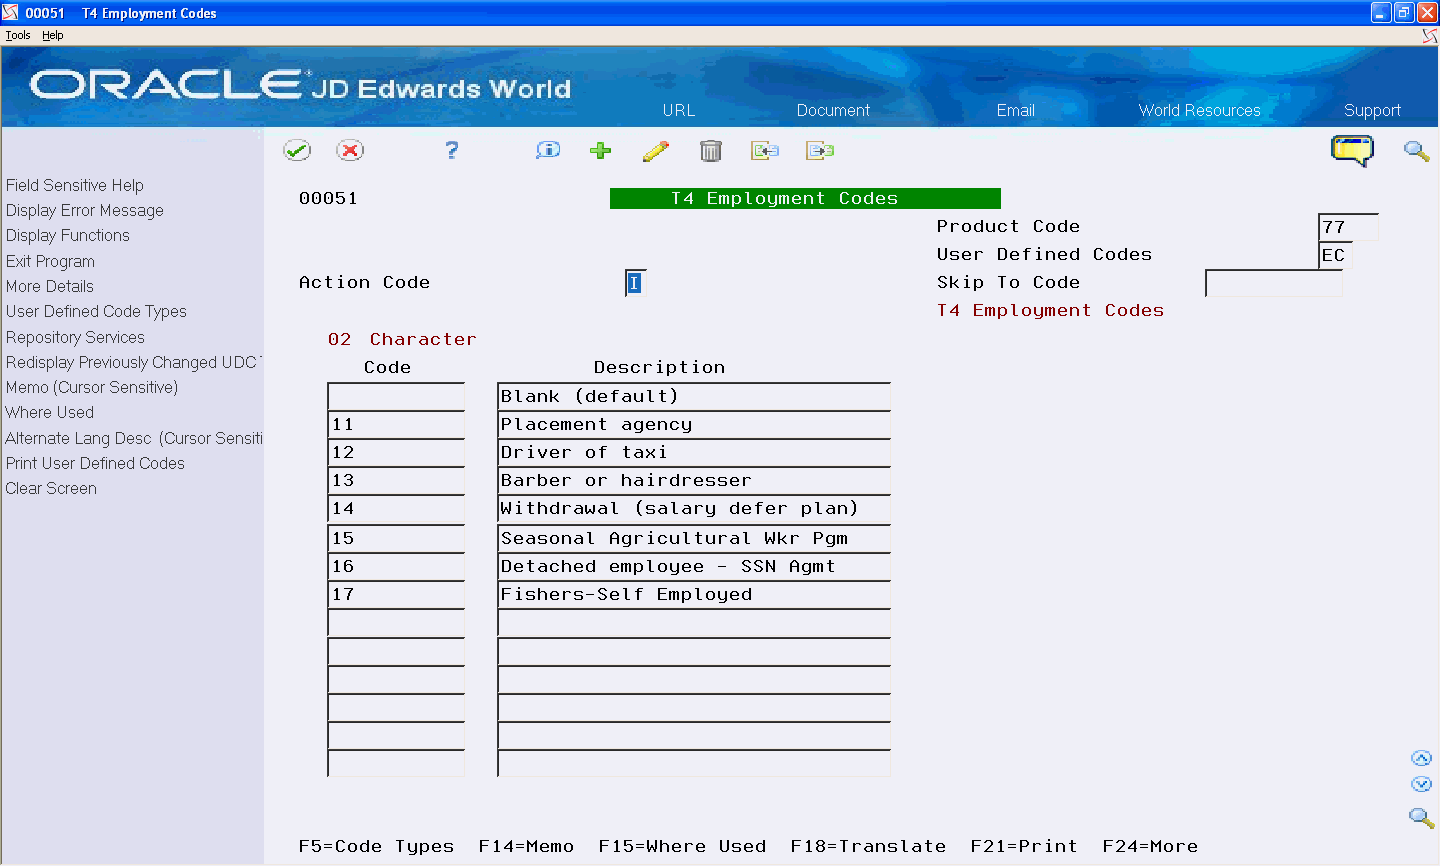Open the World Resources link

pos(1199,110)
